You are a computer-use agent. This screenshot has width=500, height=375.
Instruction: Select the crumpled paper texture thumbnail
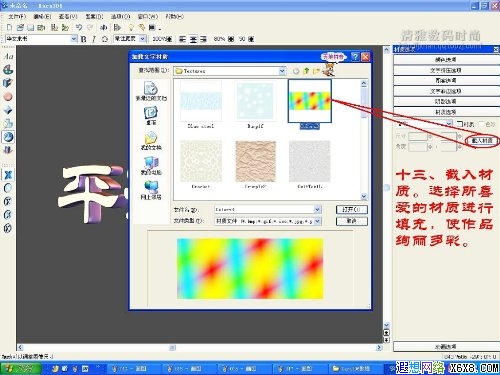(x=255, y=161)
